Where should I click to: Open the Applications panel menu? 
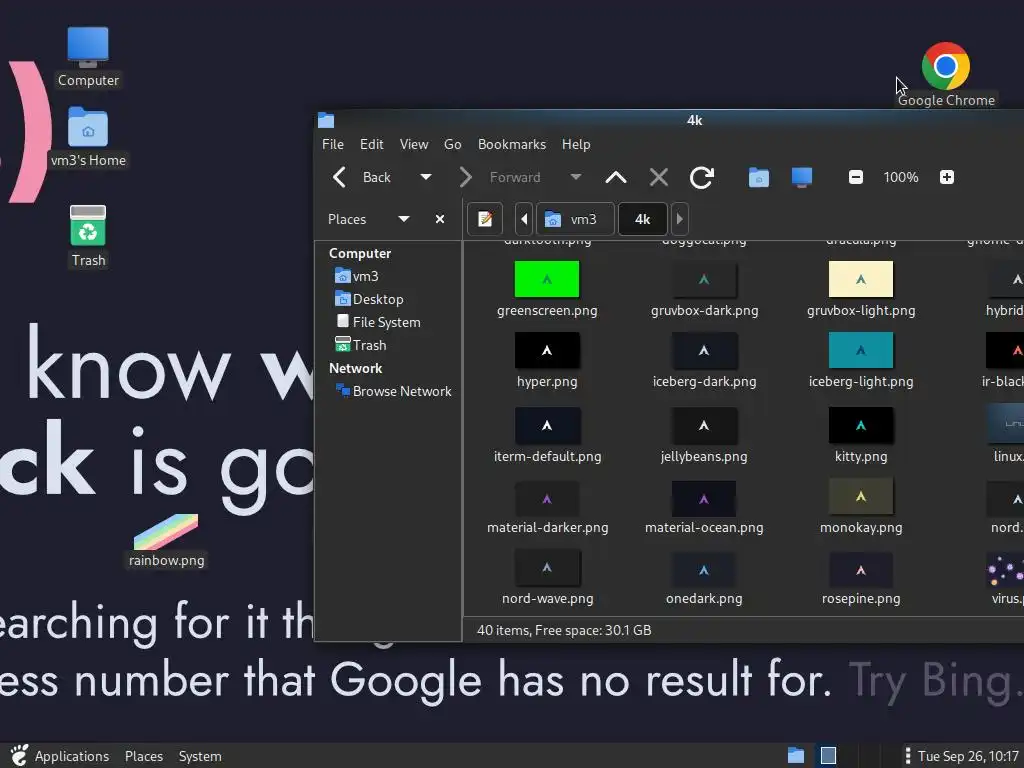pos(72,756)
